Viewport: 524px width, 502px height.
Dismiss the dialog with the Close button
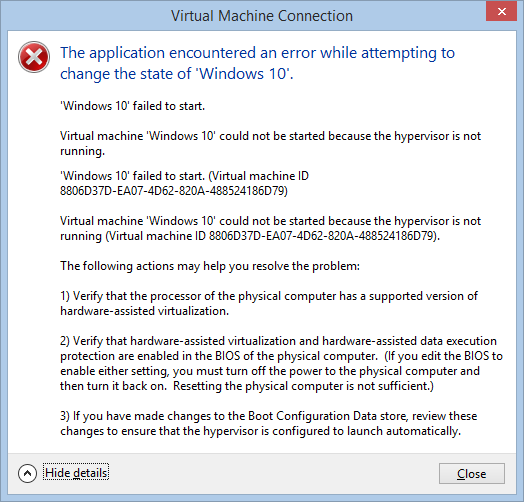pyautogui.click(x=472, y=474)
